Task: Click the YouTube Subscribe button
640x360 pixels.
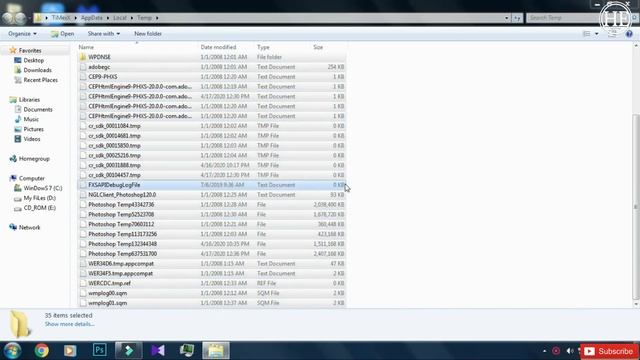Action: pyautogui.click(x=609, y=351)
